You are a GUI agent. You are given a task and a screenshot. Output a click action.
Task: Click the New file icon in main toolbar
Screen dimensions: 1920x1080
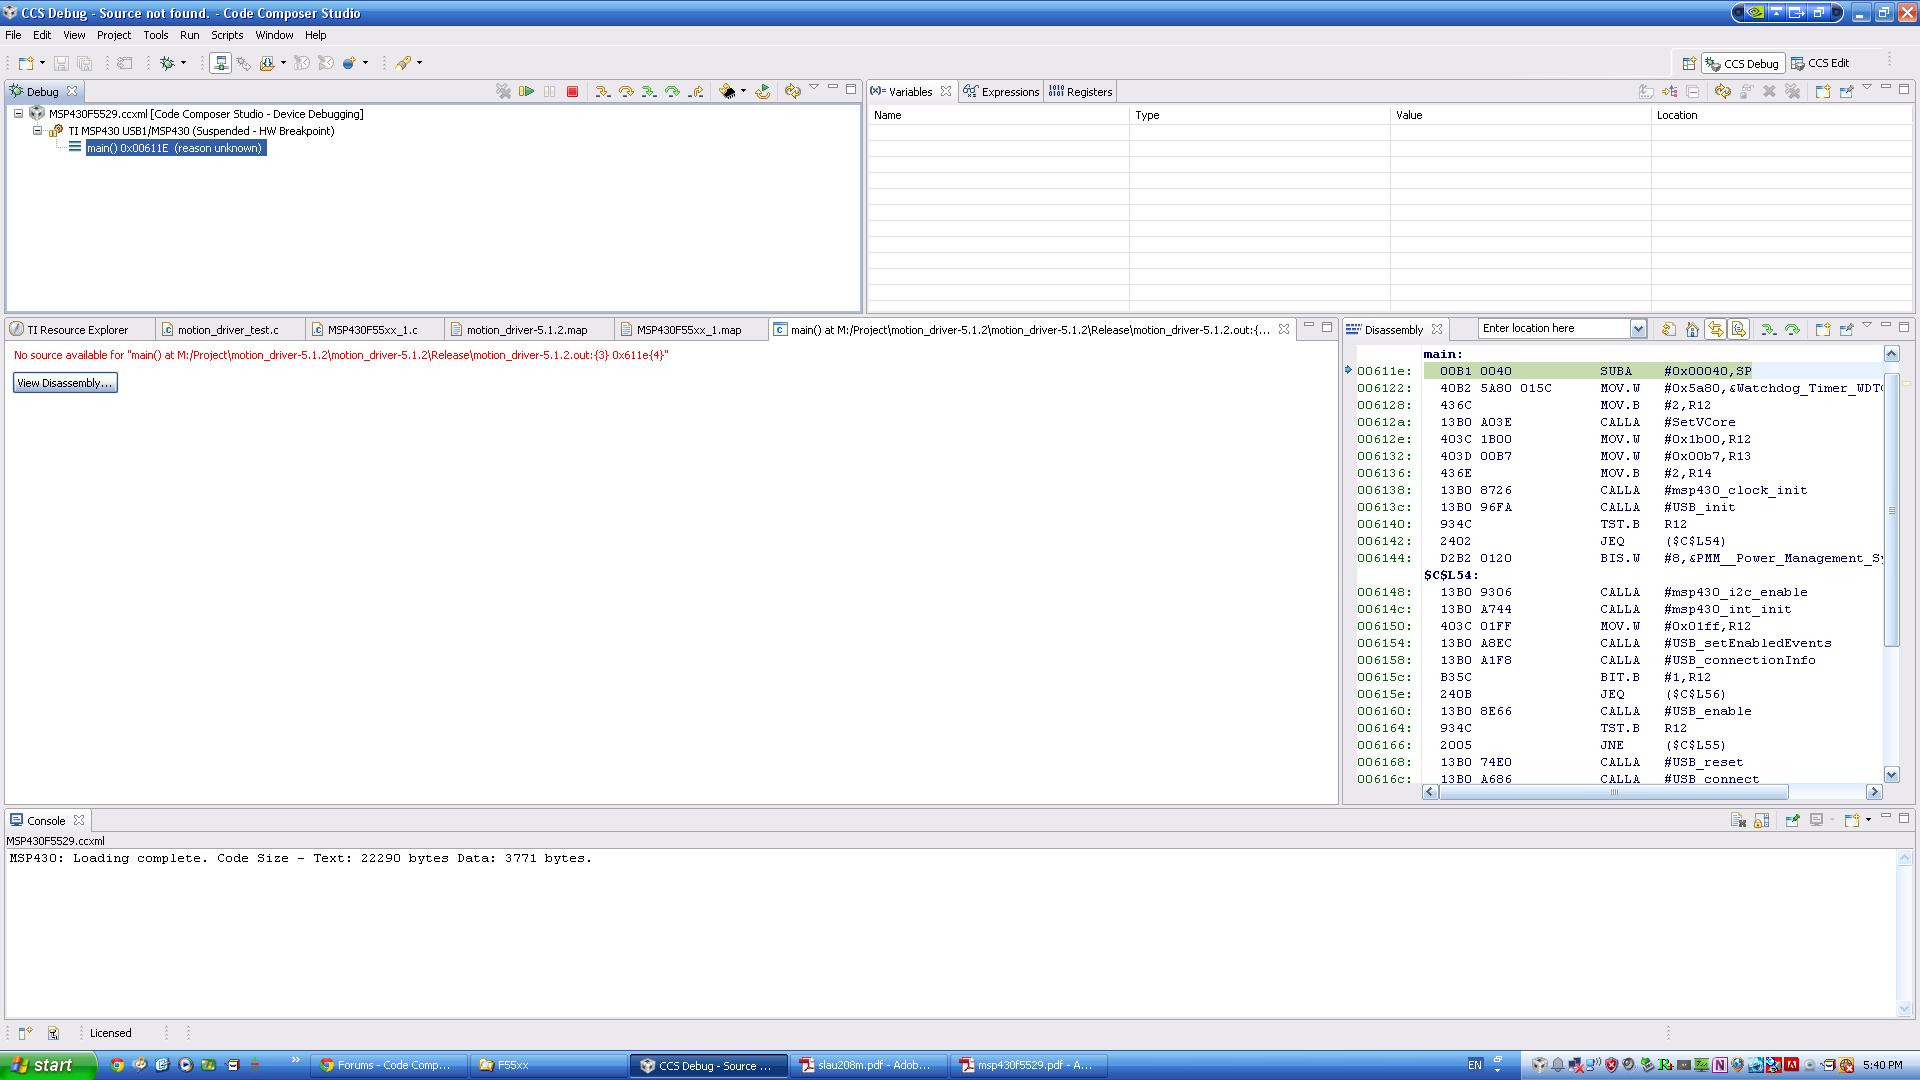point(26,63)
